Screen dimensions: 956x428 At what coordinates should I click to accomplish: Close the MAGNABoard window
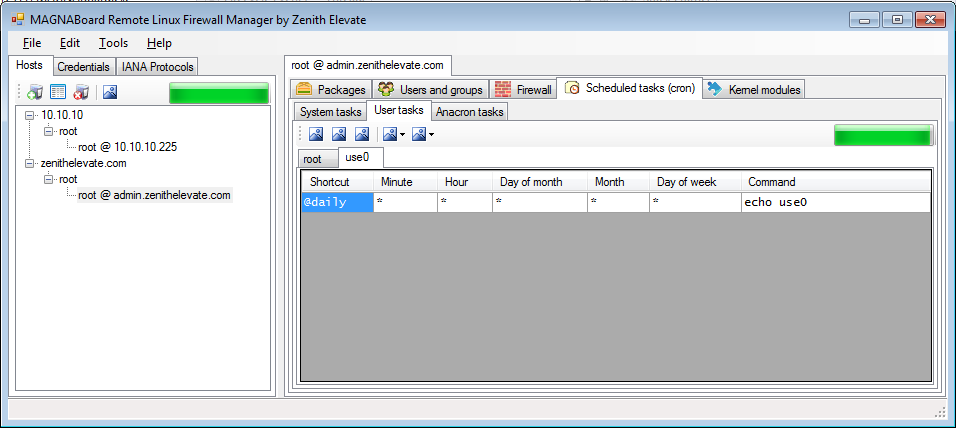tap(929, 20)
